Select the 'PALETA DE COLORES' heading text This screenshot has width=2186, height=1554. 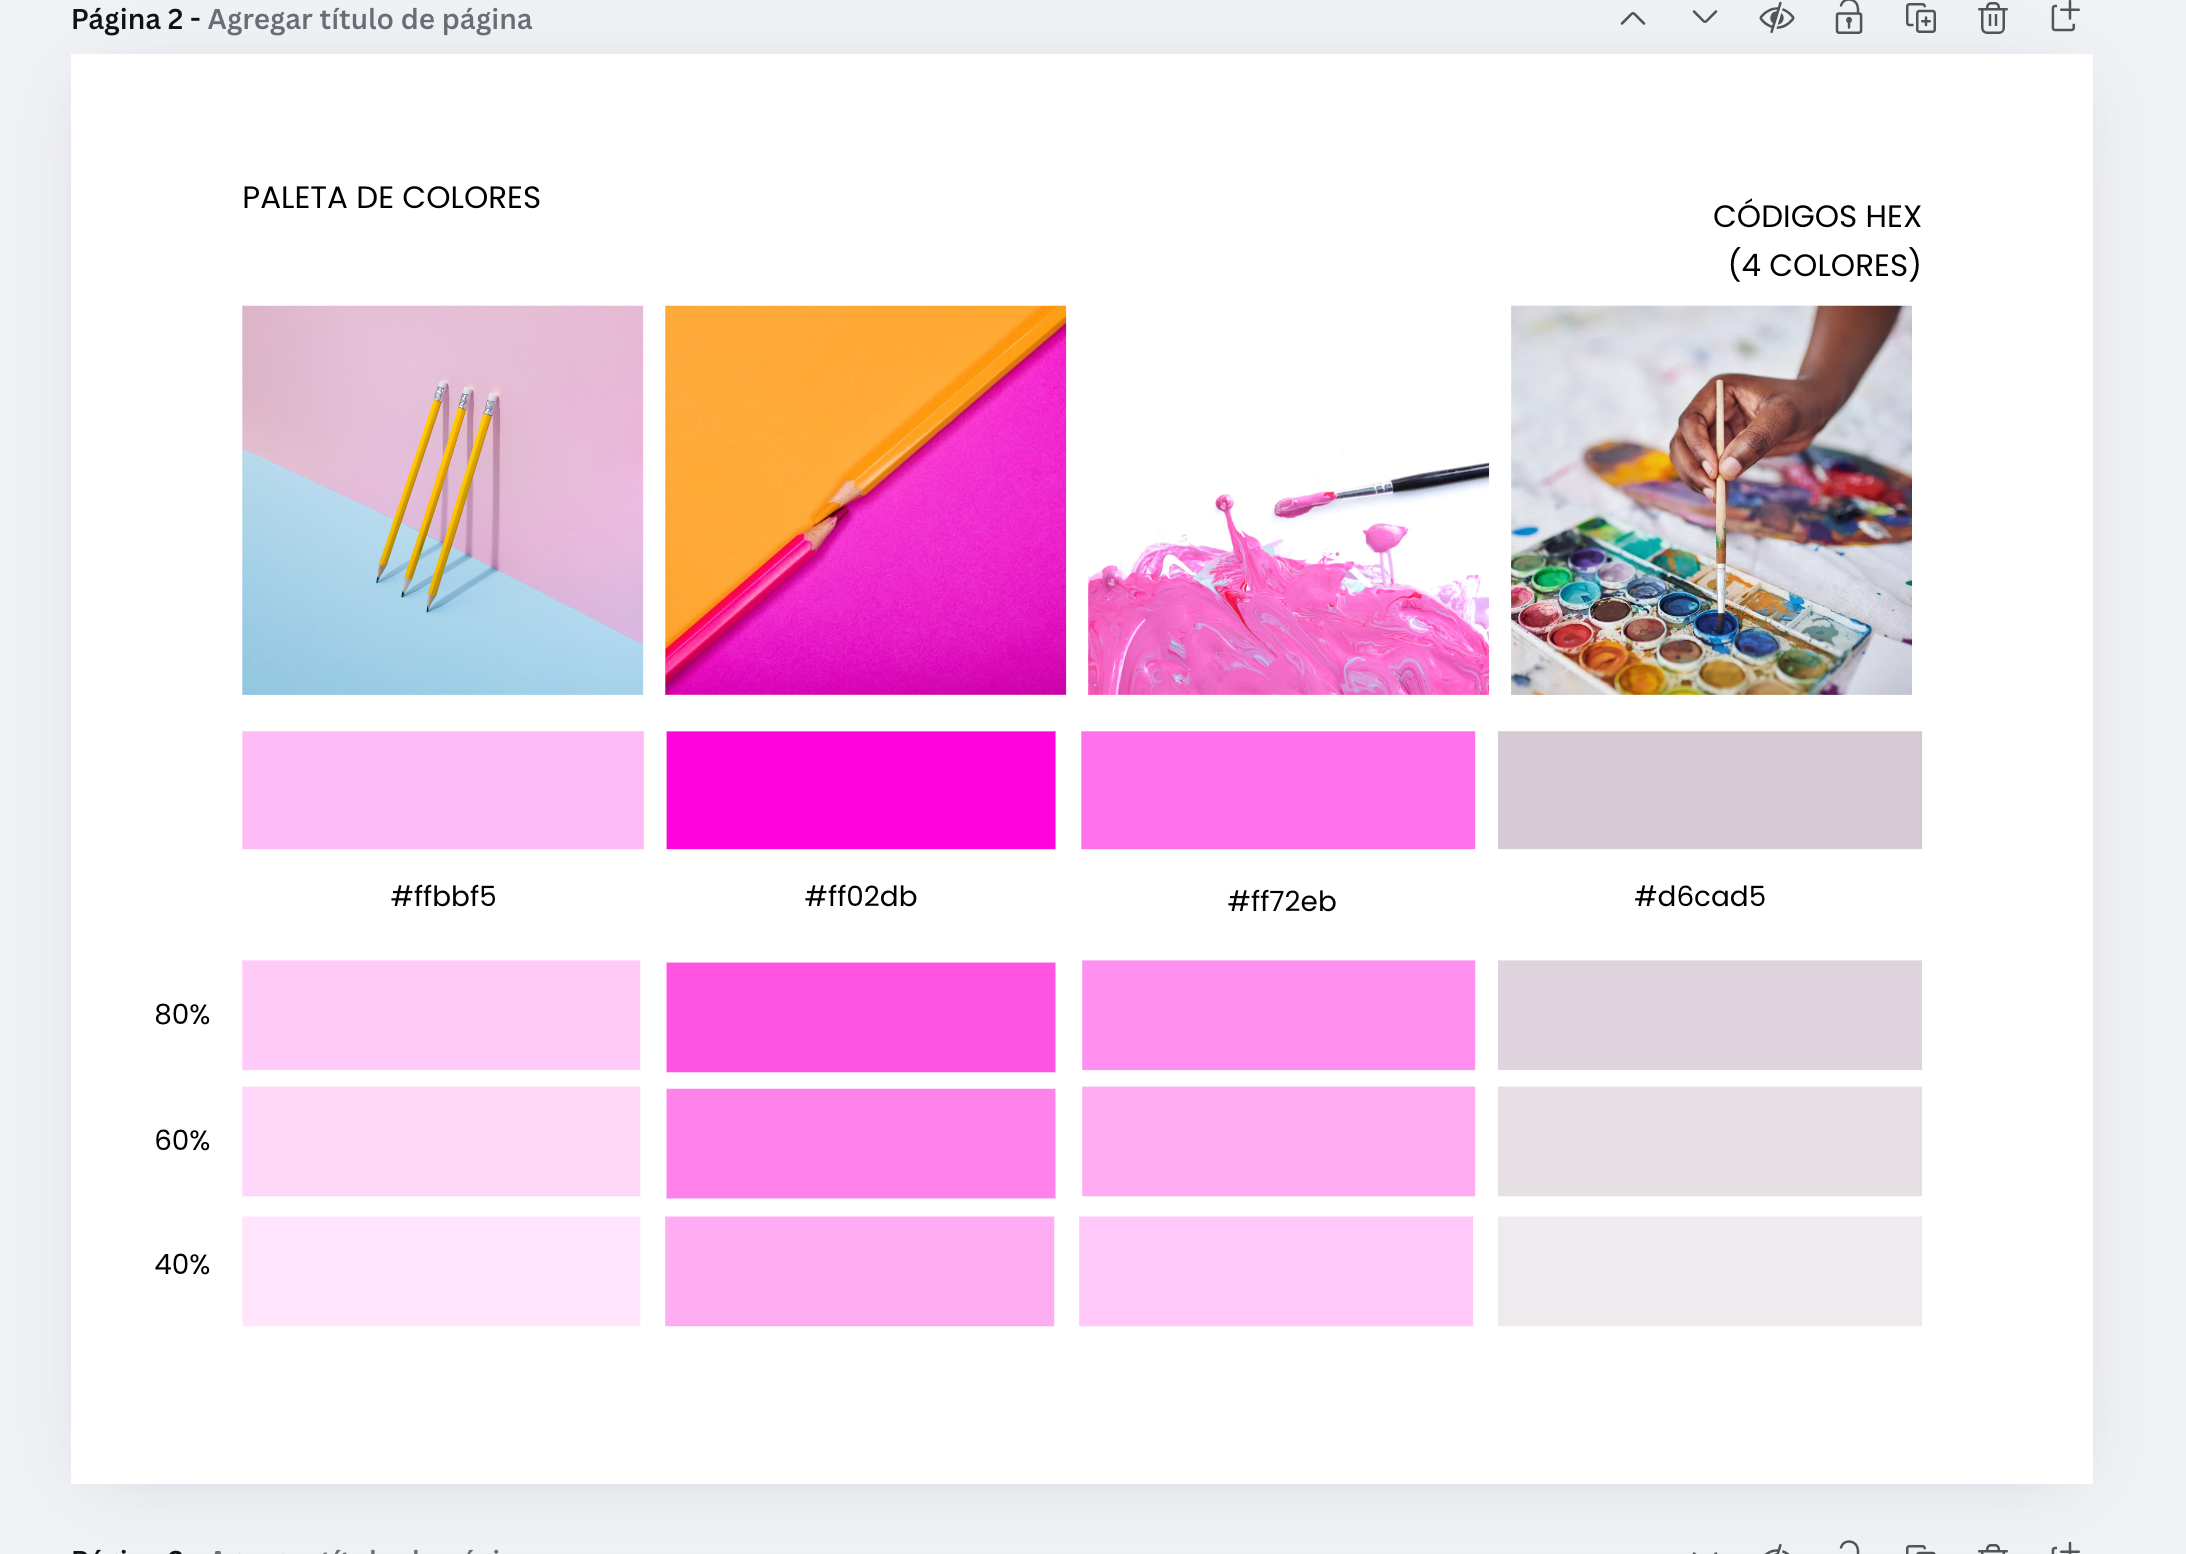pyautogui.click(x=391, y=198)
